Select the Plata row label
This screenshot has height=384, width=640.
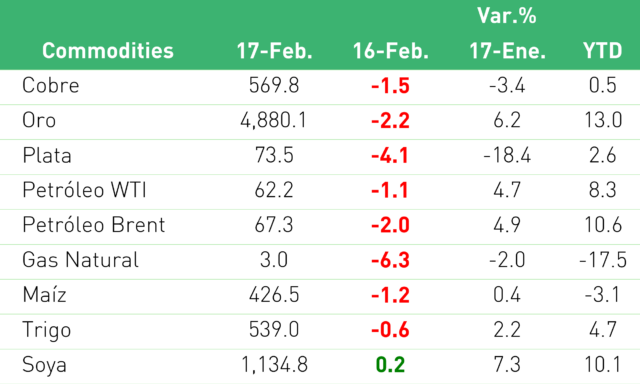[x=47, y=155]
